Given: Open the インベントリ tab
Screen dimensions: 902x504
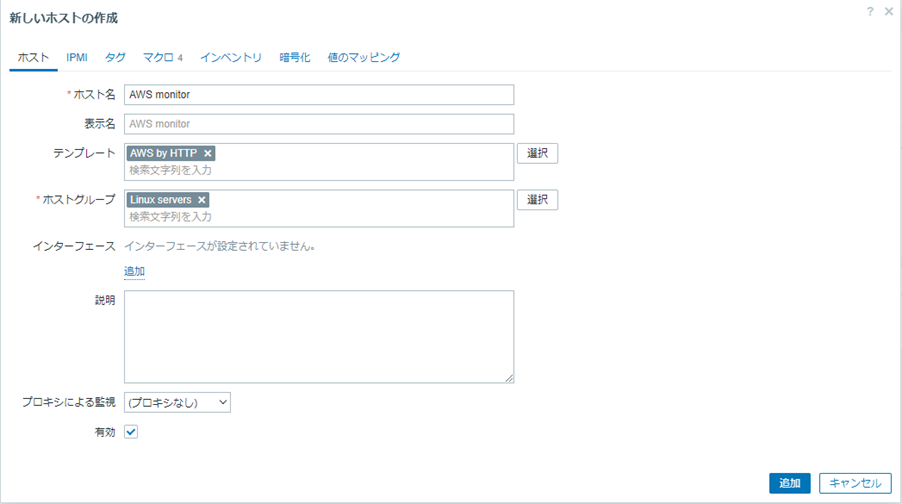Looking at the screenshot, I should coord(231,58).
